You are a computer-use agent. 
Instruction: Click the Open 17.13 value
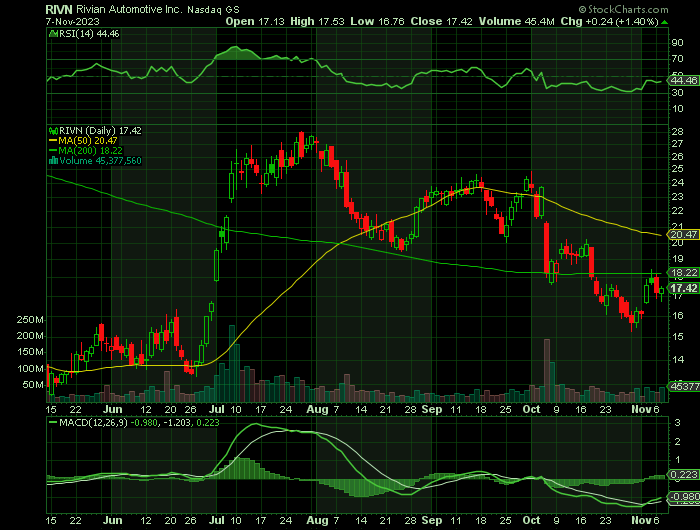coord(255,21)
